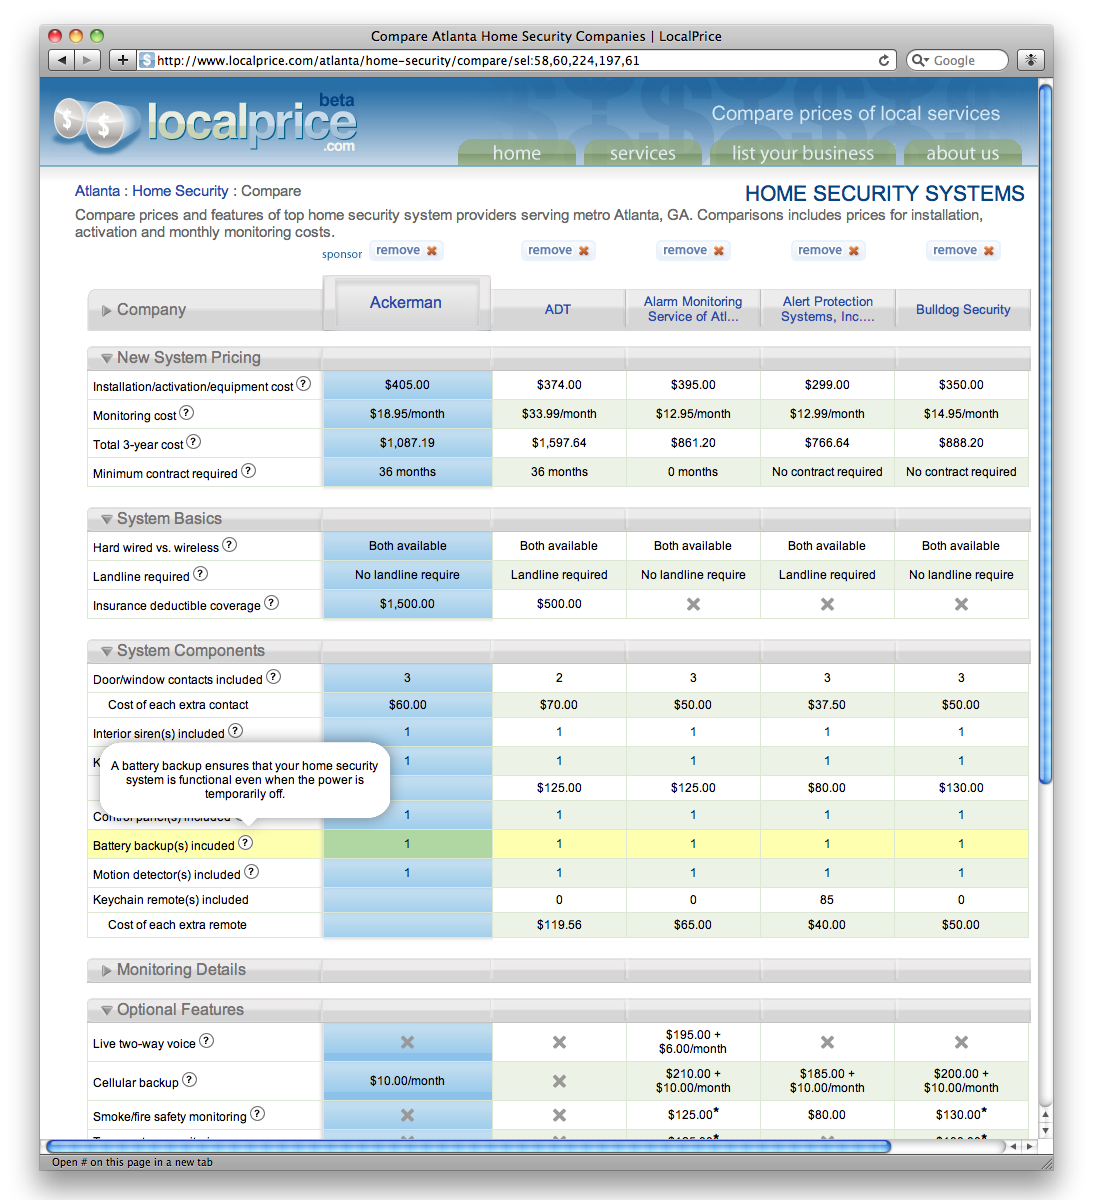Open help icon for Installation/activation/equipment cost
This screenshot has height=1200, width=1093.
[304, 384]
